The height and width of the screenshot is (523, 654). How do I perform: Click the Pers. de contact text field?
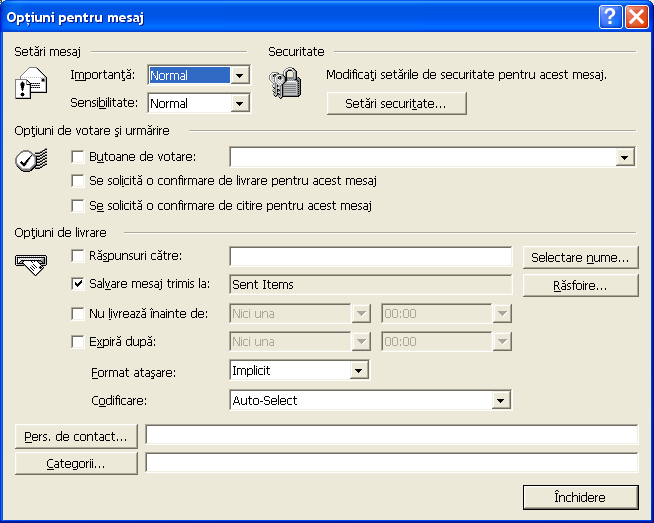click(x=391, y=435)
